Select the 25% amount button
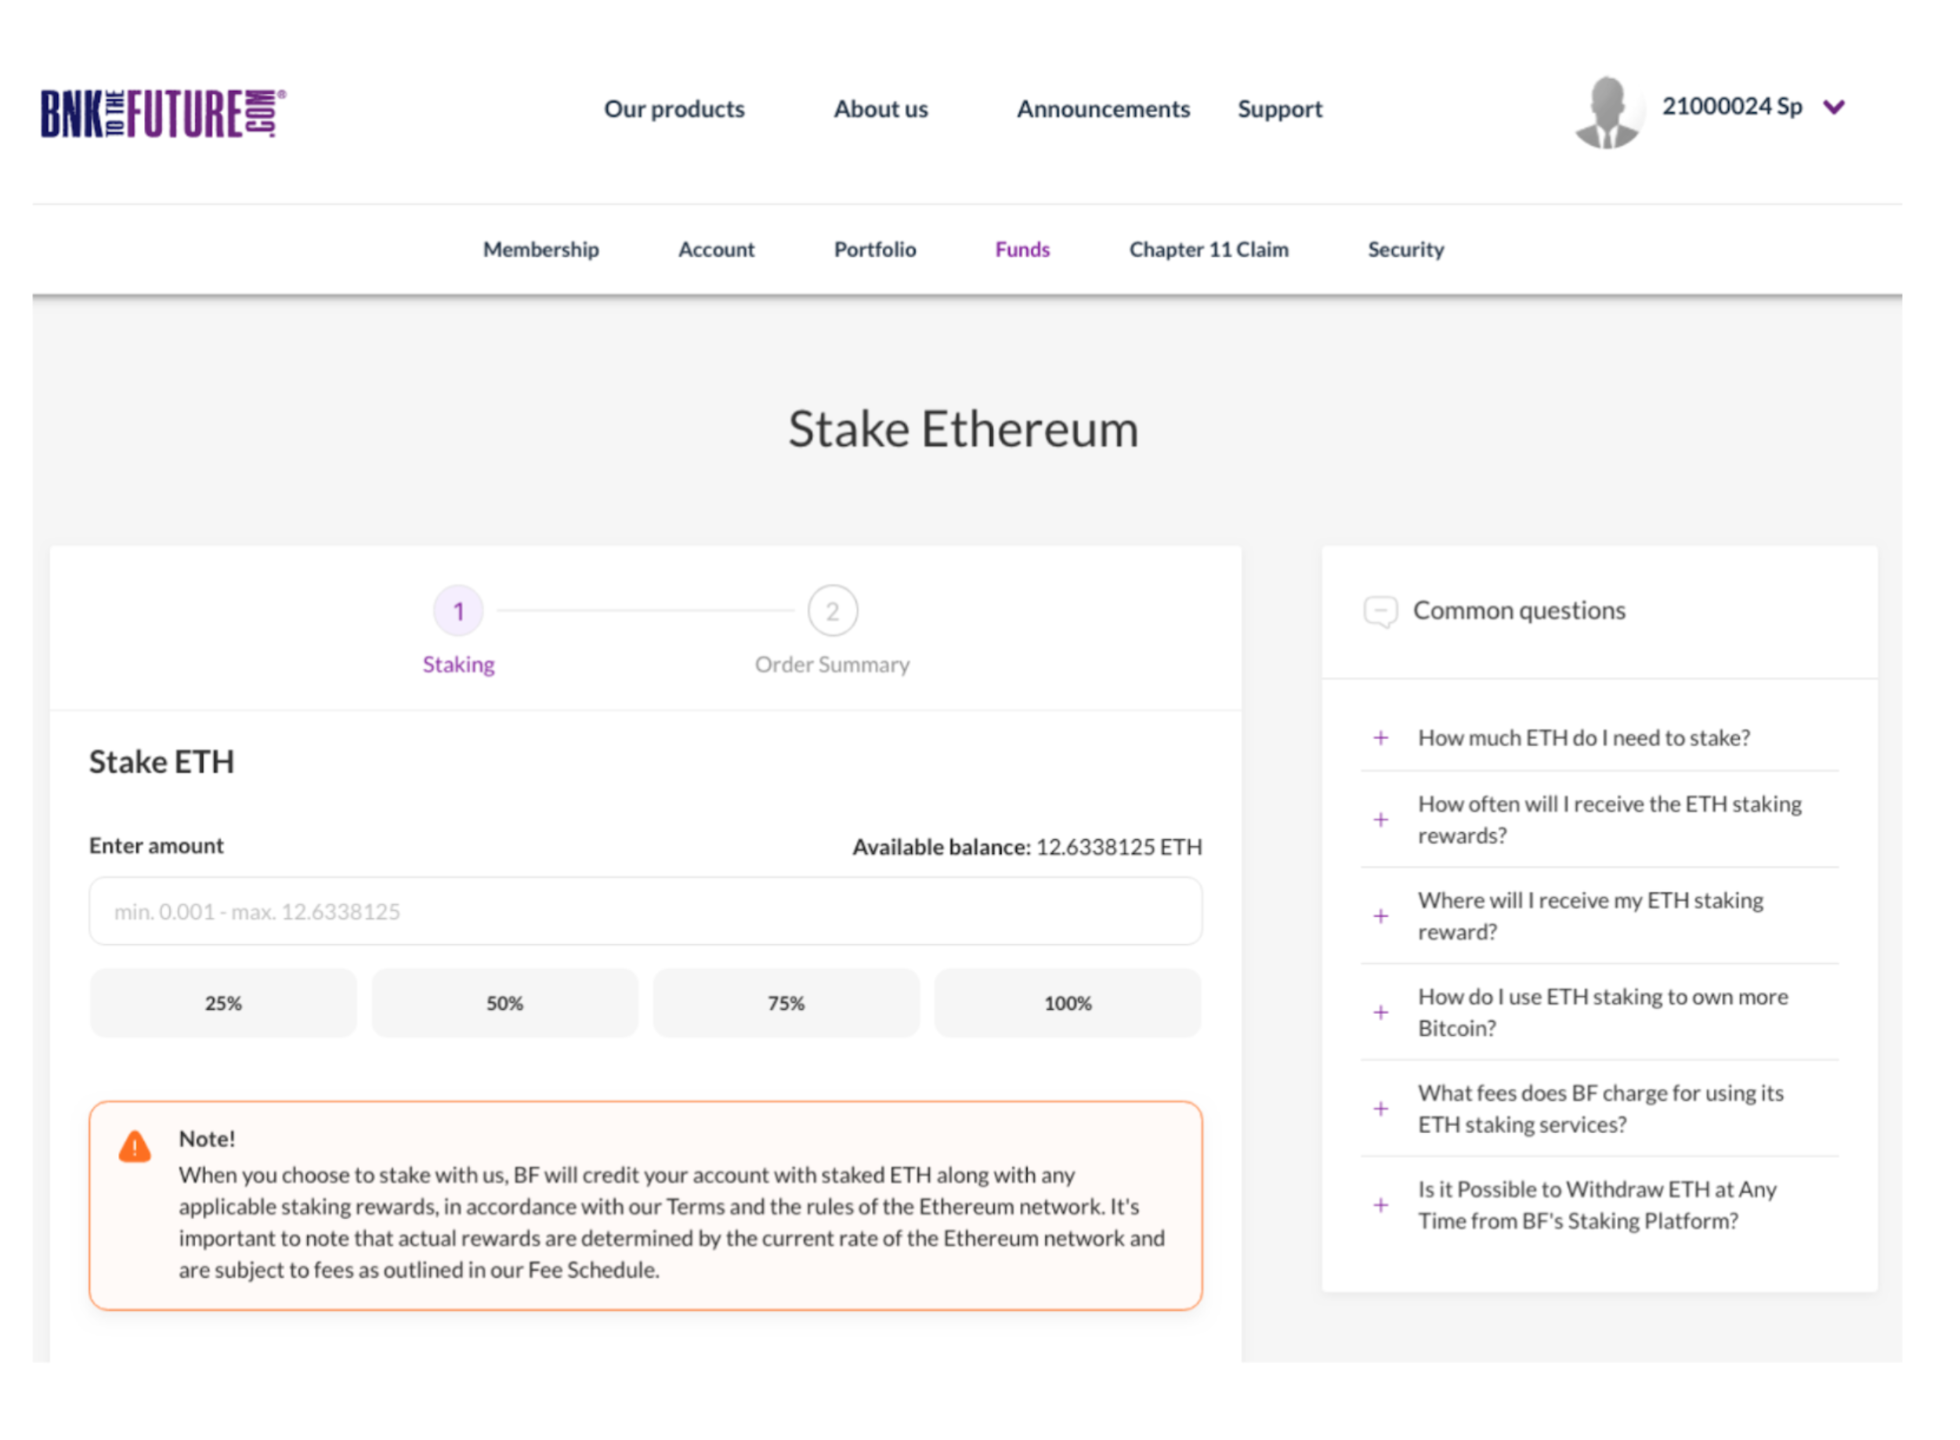 (x=223, y=1003)
